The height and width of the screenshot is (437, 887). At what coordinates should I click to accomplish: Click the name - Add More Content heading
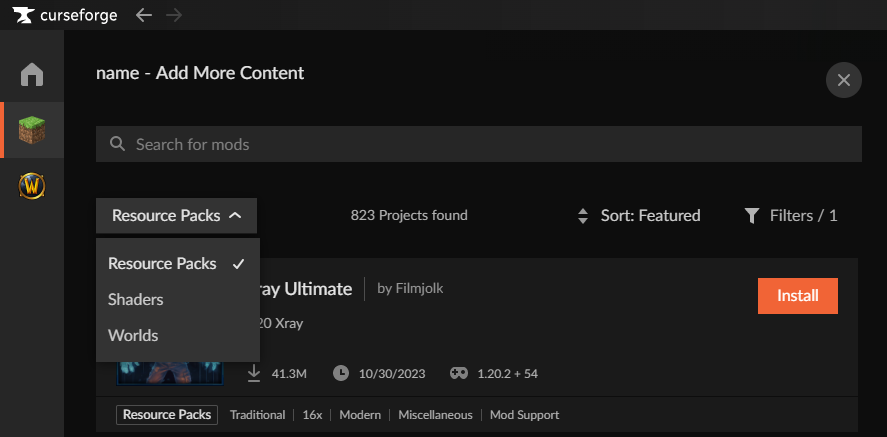pos(200,73)
